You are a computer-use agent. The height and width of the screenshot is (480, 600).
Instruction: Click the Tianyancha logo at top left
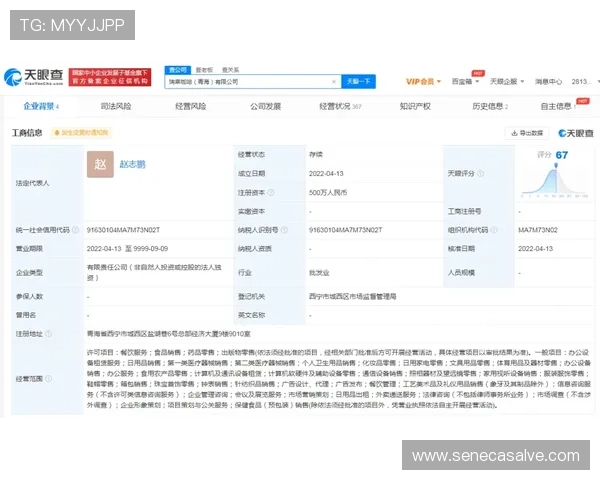pyautogui.click(x=33, y=77)
